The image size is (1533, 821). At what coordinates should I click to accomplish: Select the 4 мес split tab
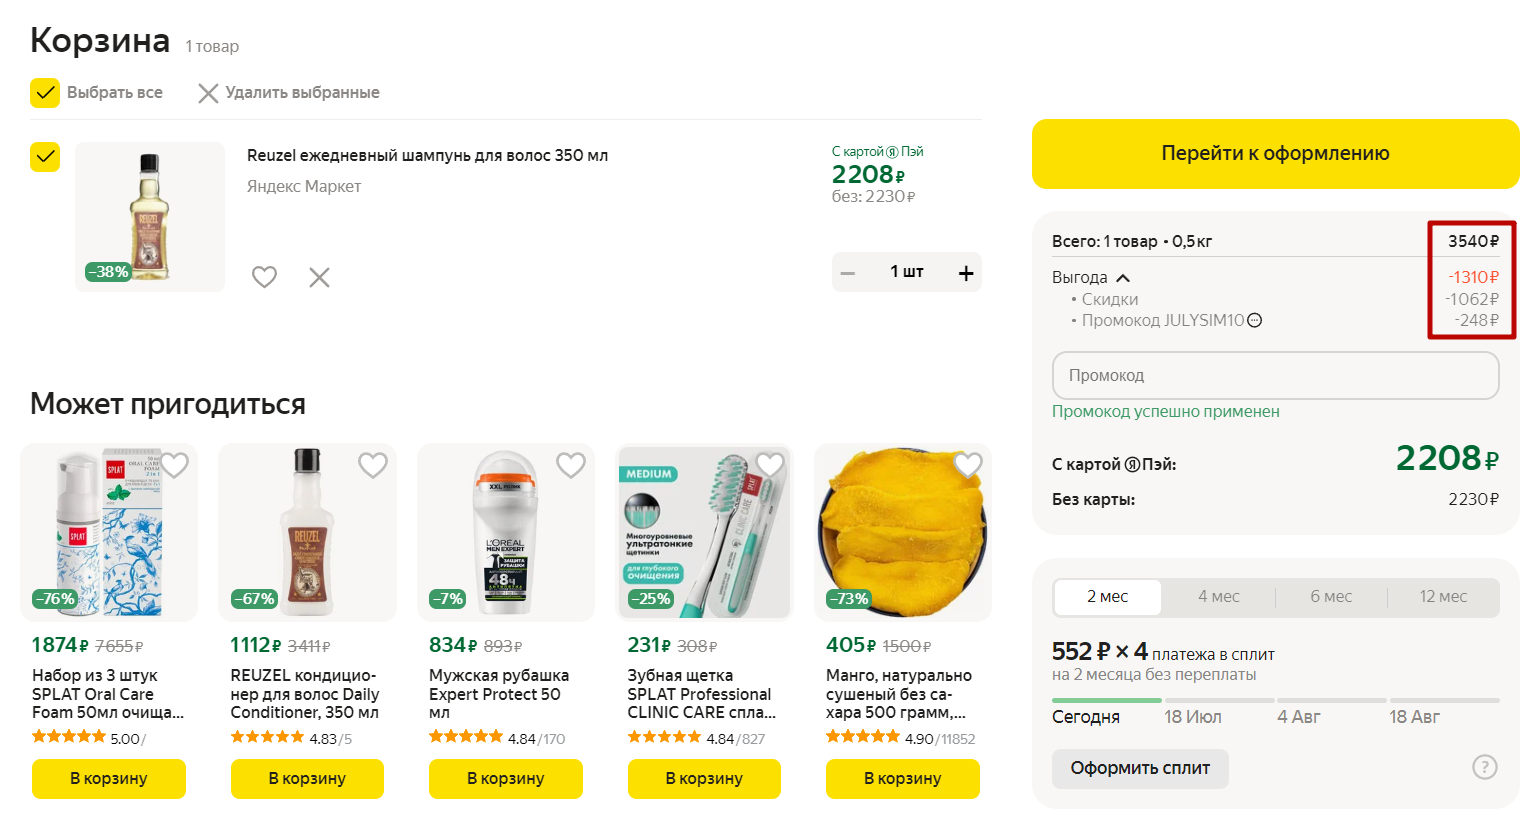click(1218, 597)
